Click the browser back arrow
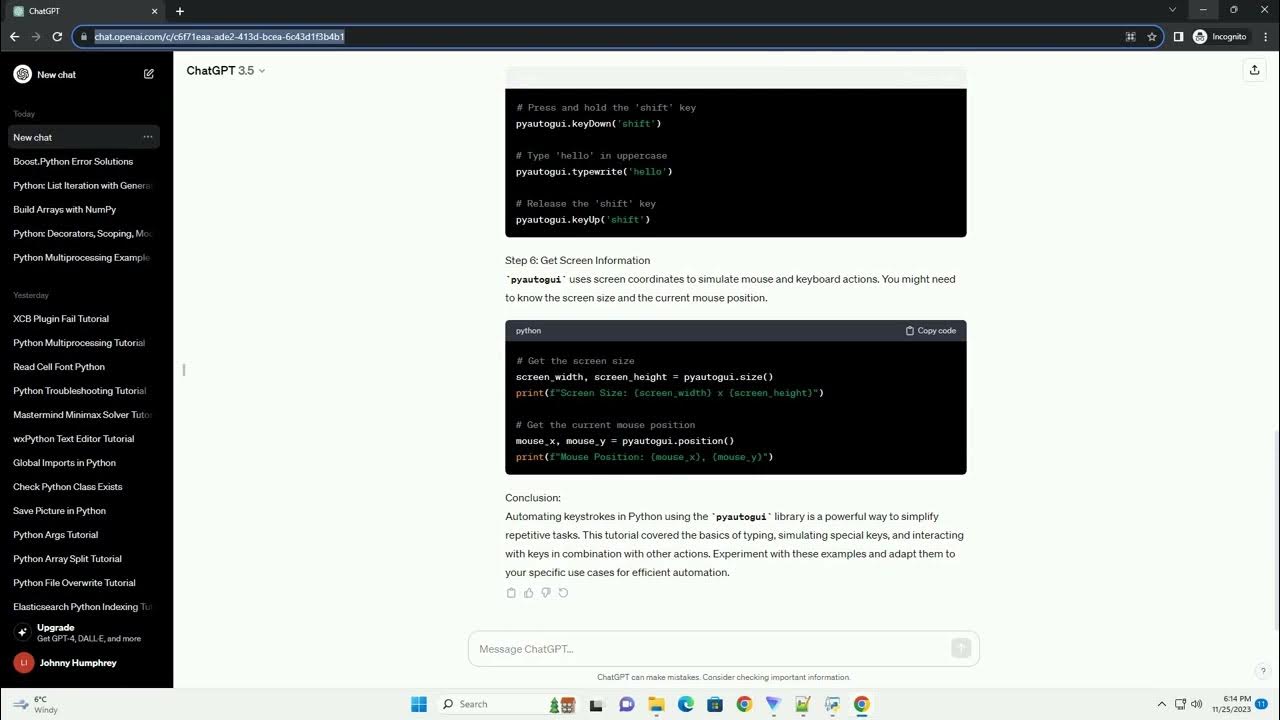Image resolution: width=1280 pixels, height=720 pixels. click(14, 36)
